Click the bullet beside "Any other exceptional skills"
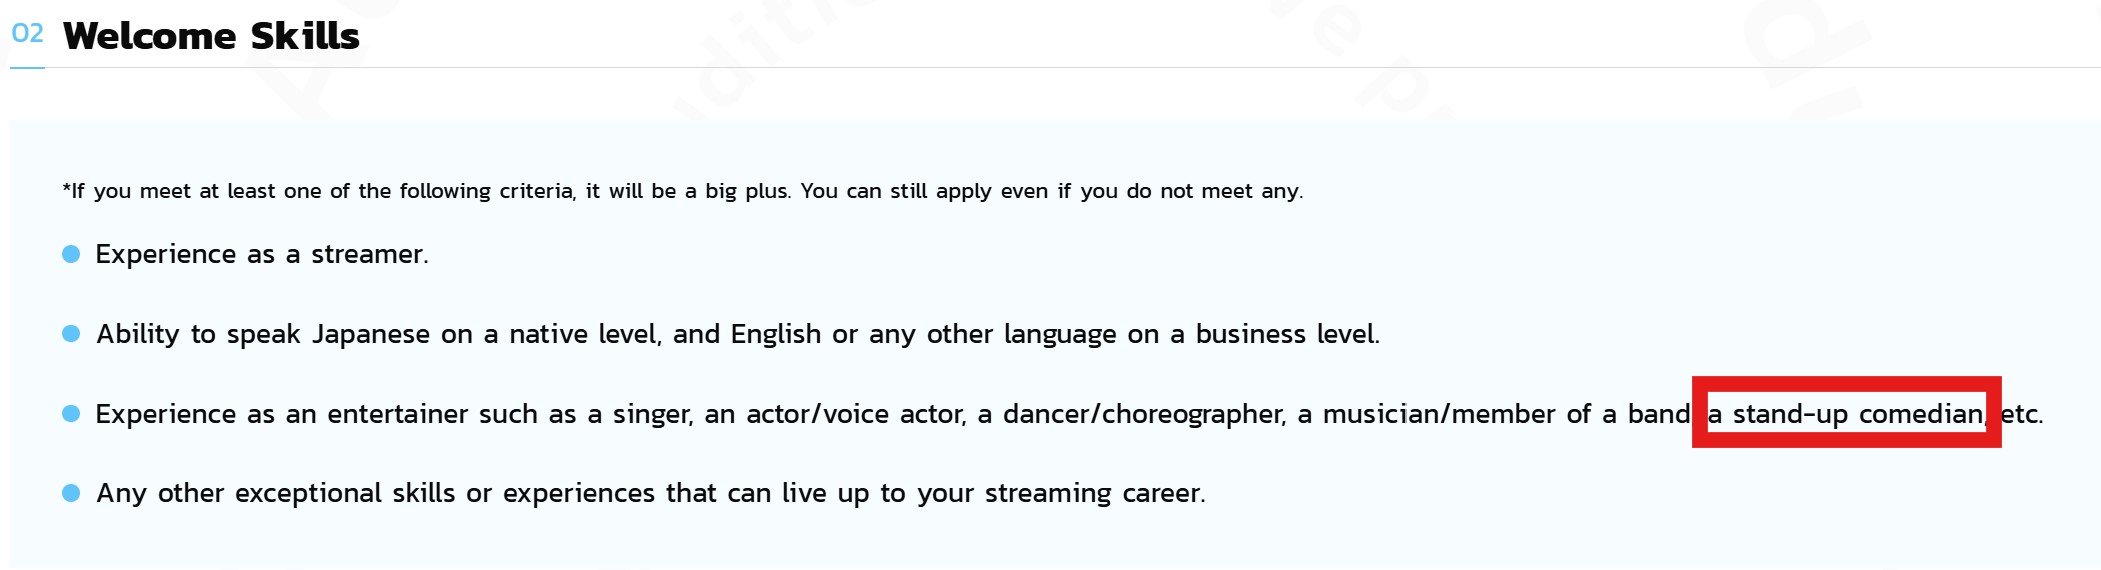Image resolution: width=2101 pixels, height=570 pixels. click(71, 493)
